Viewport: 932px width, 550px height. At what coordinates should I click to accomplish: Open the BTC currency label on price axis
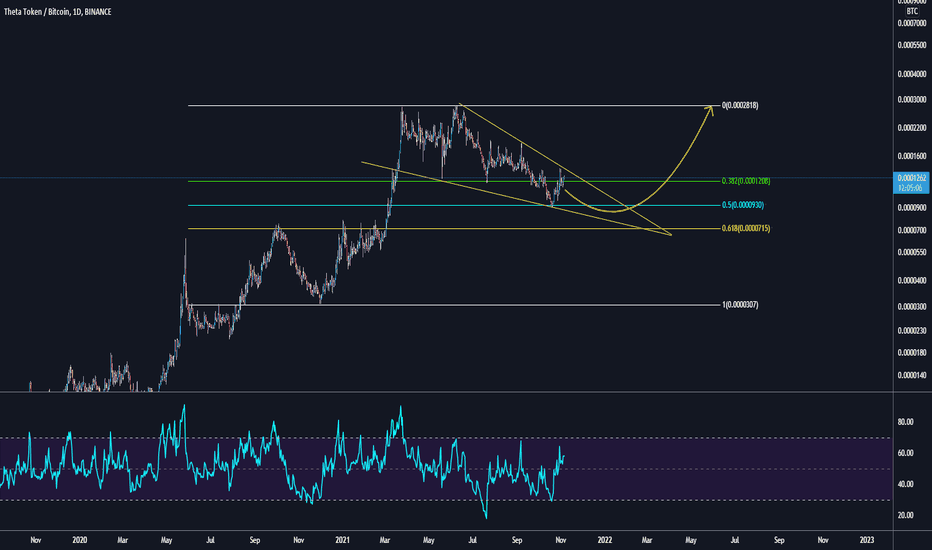[912, 11]
